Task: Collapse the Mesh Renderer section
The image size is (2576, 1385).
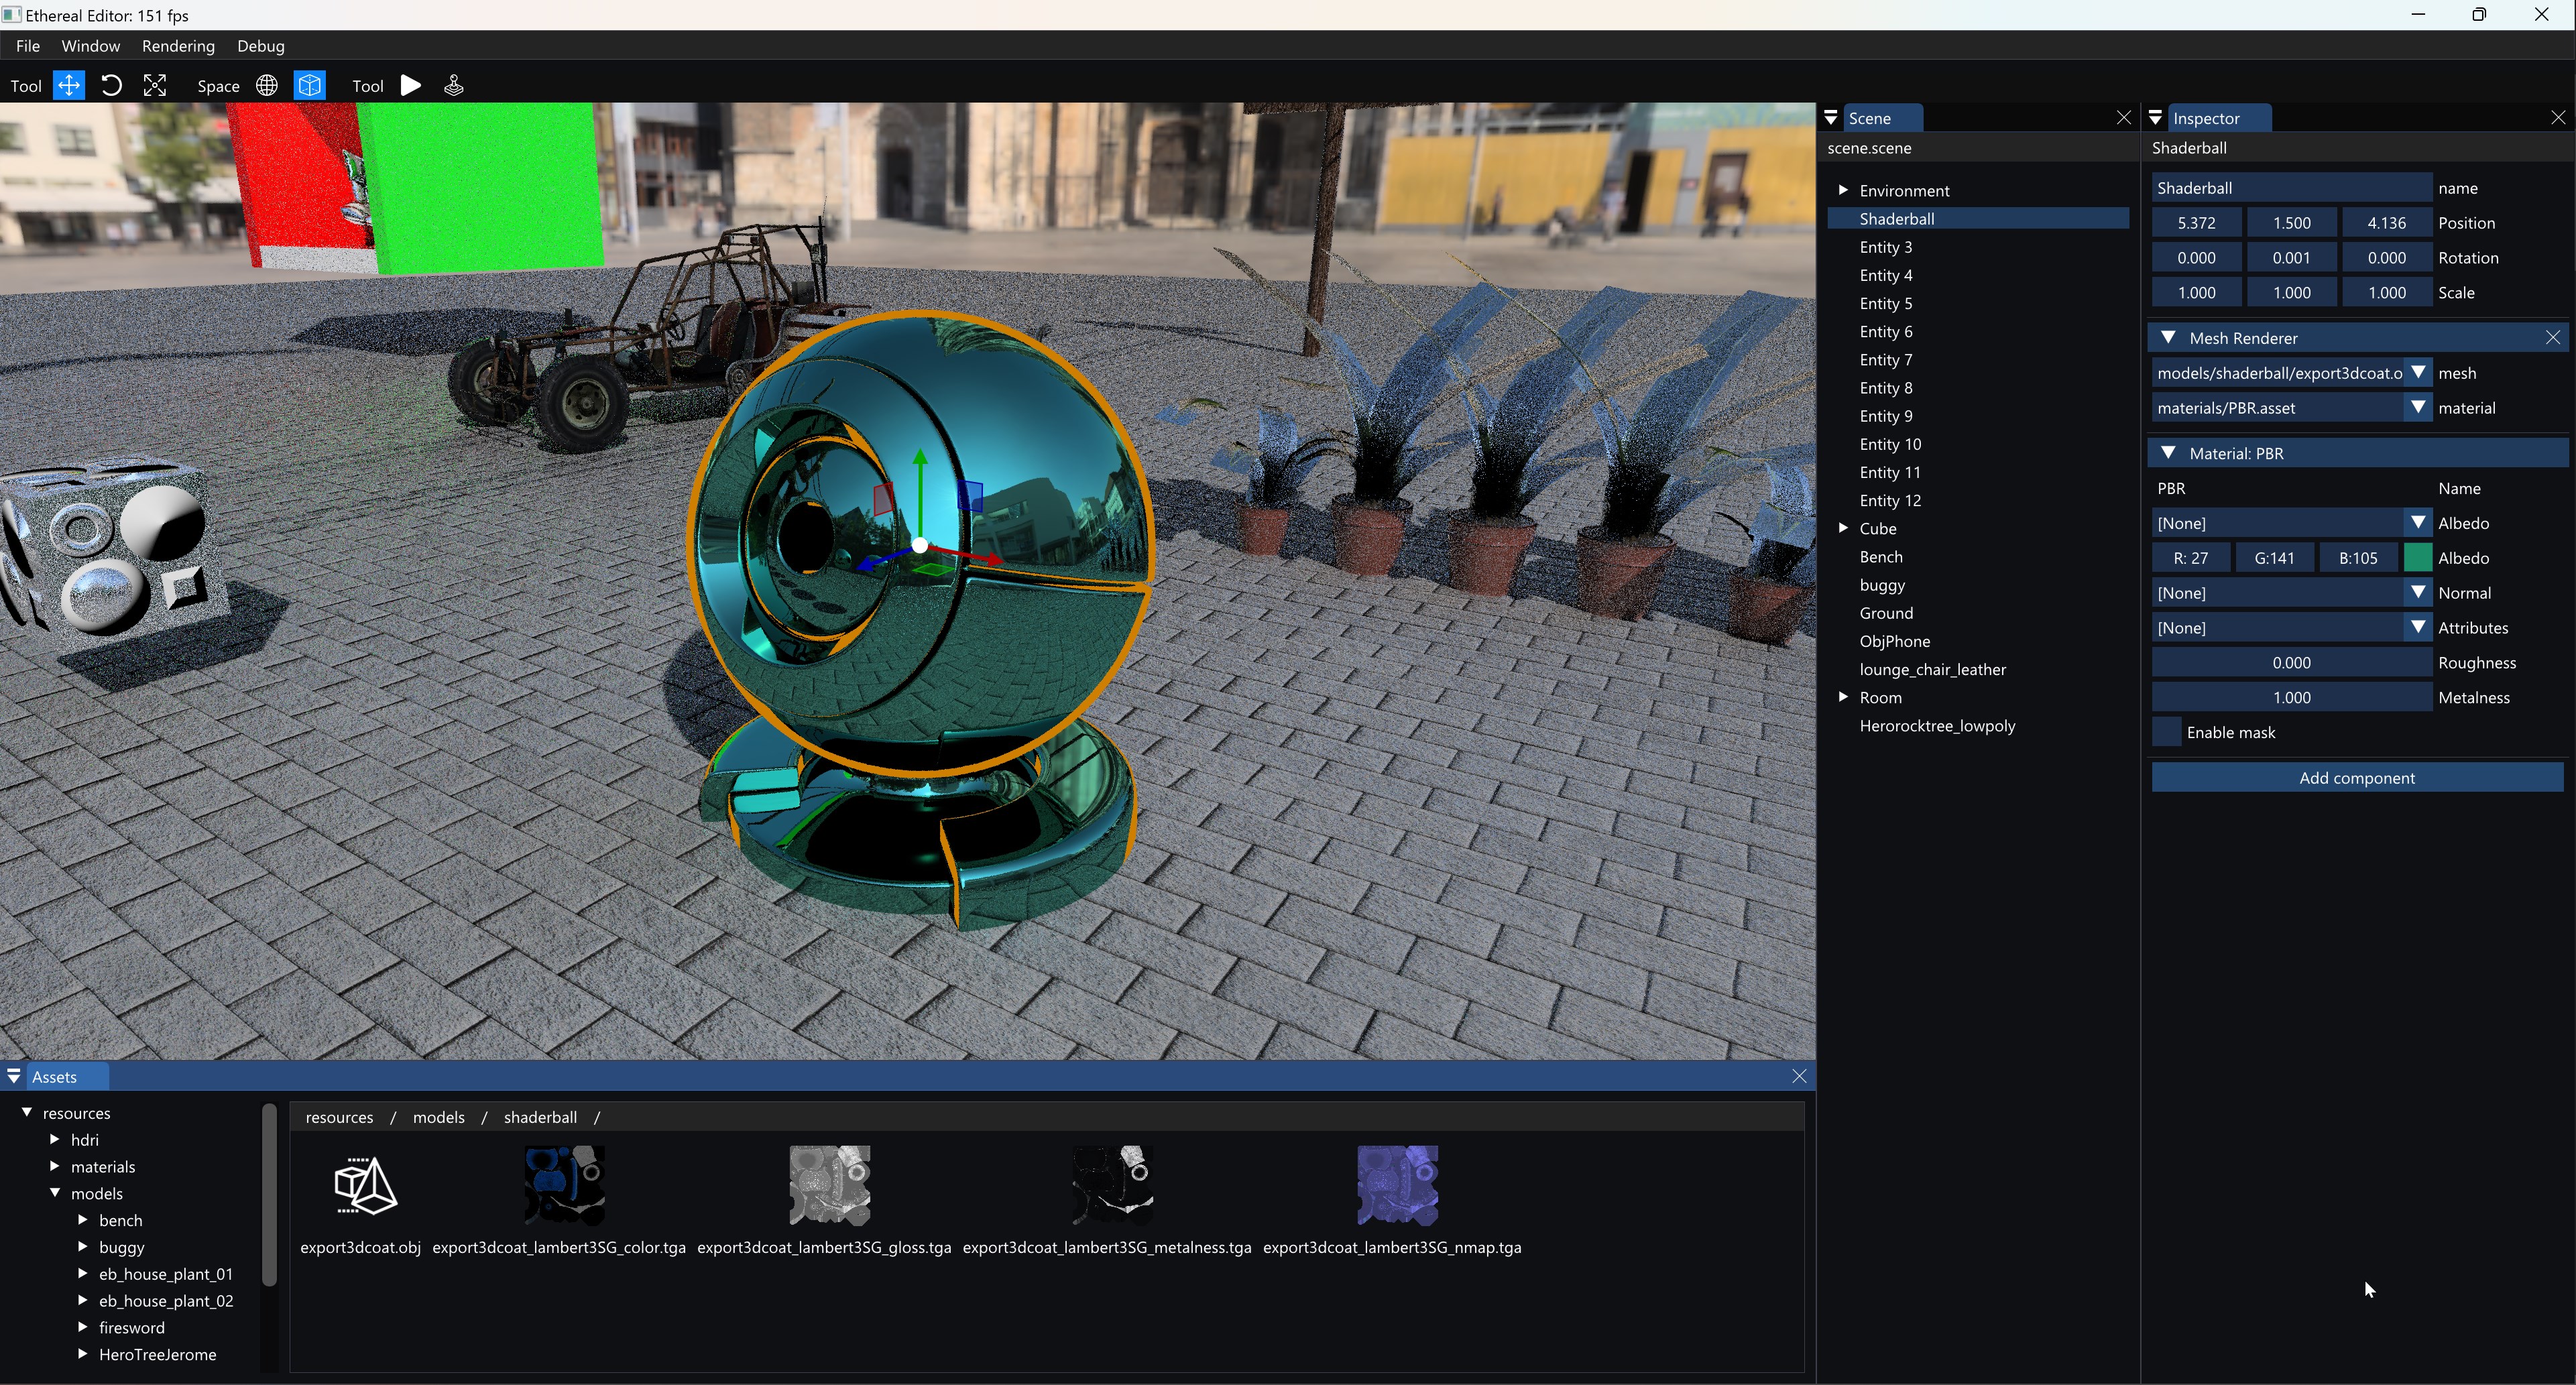Action: click(x=2168, y=338)
